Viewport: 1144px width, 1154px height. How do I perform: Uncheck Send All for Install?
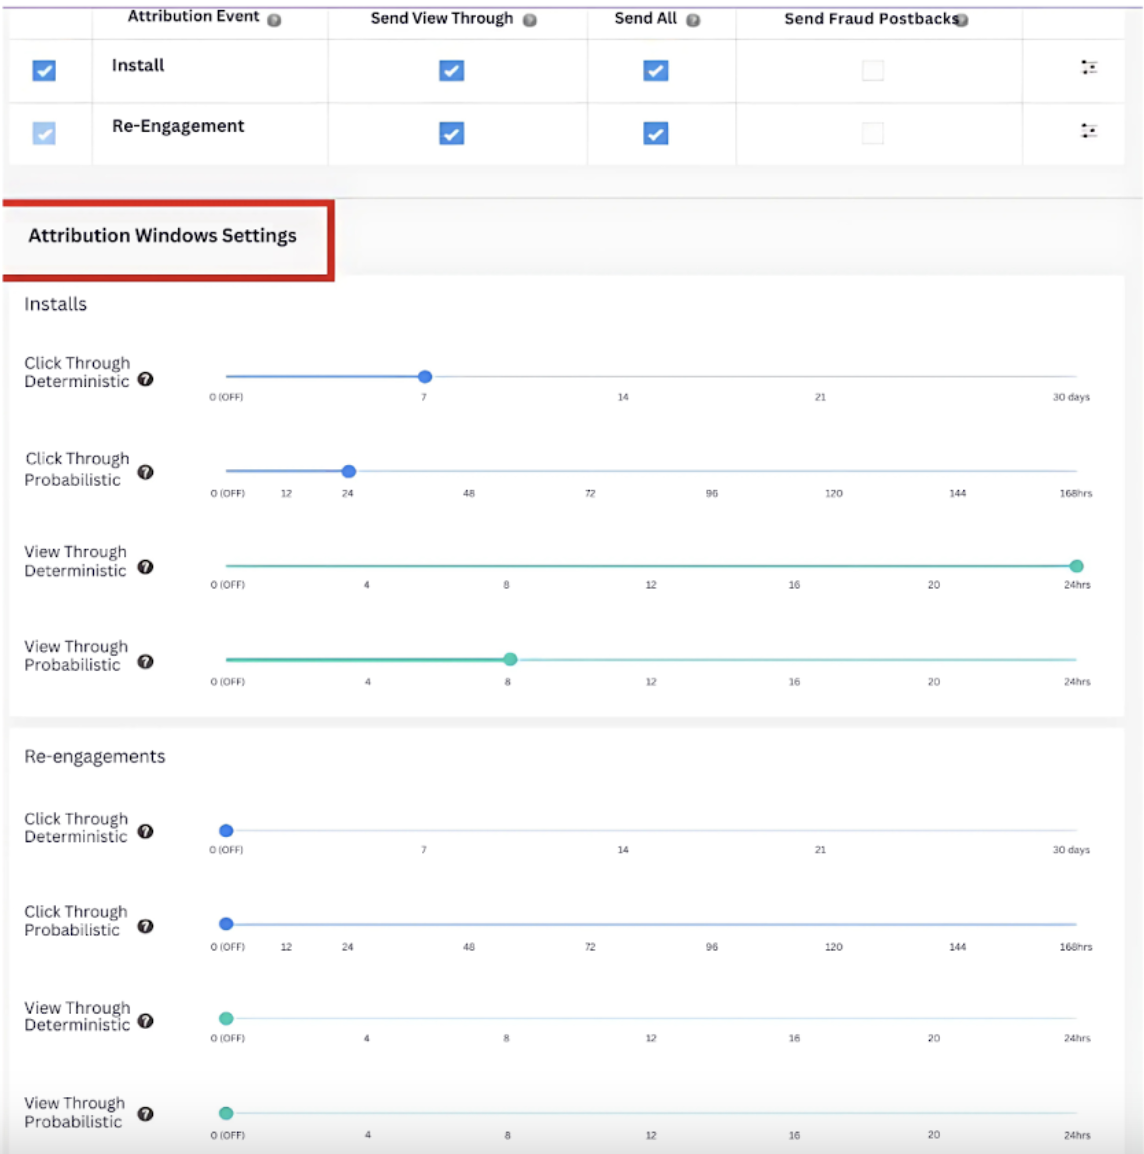(656, 70)
